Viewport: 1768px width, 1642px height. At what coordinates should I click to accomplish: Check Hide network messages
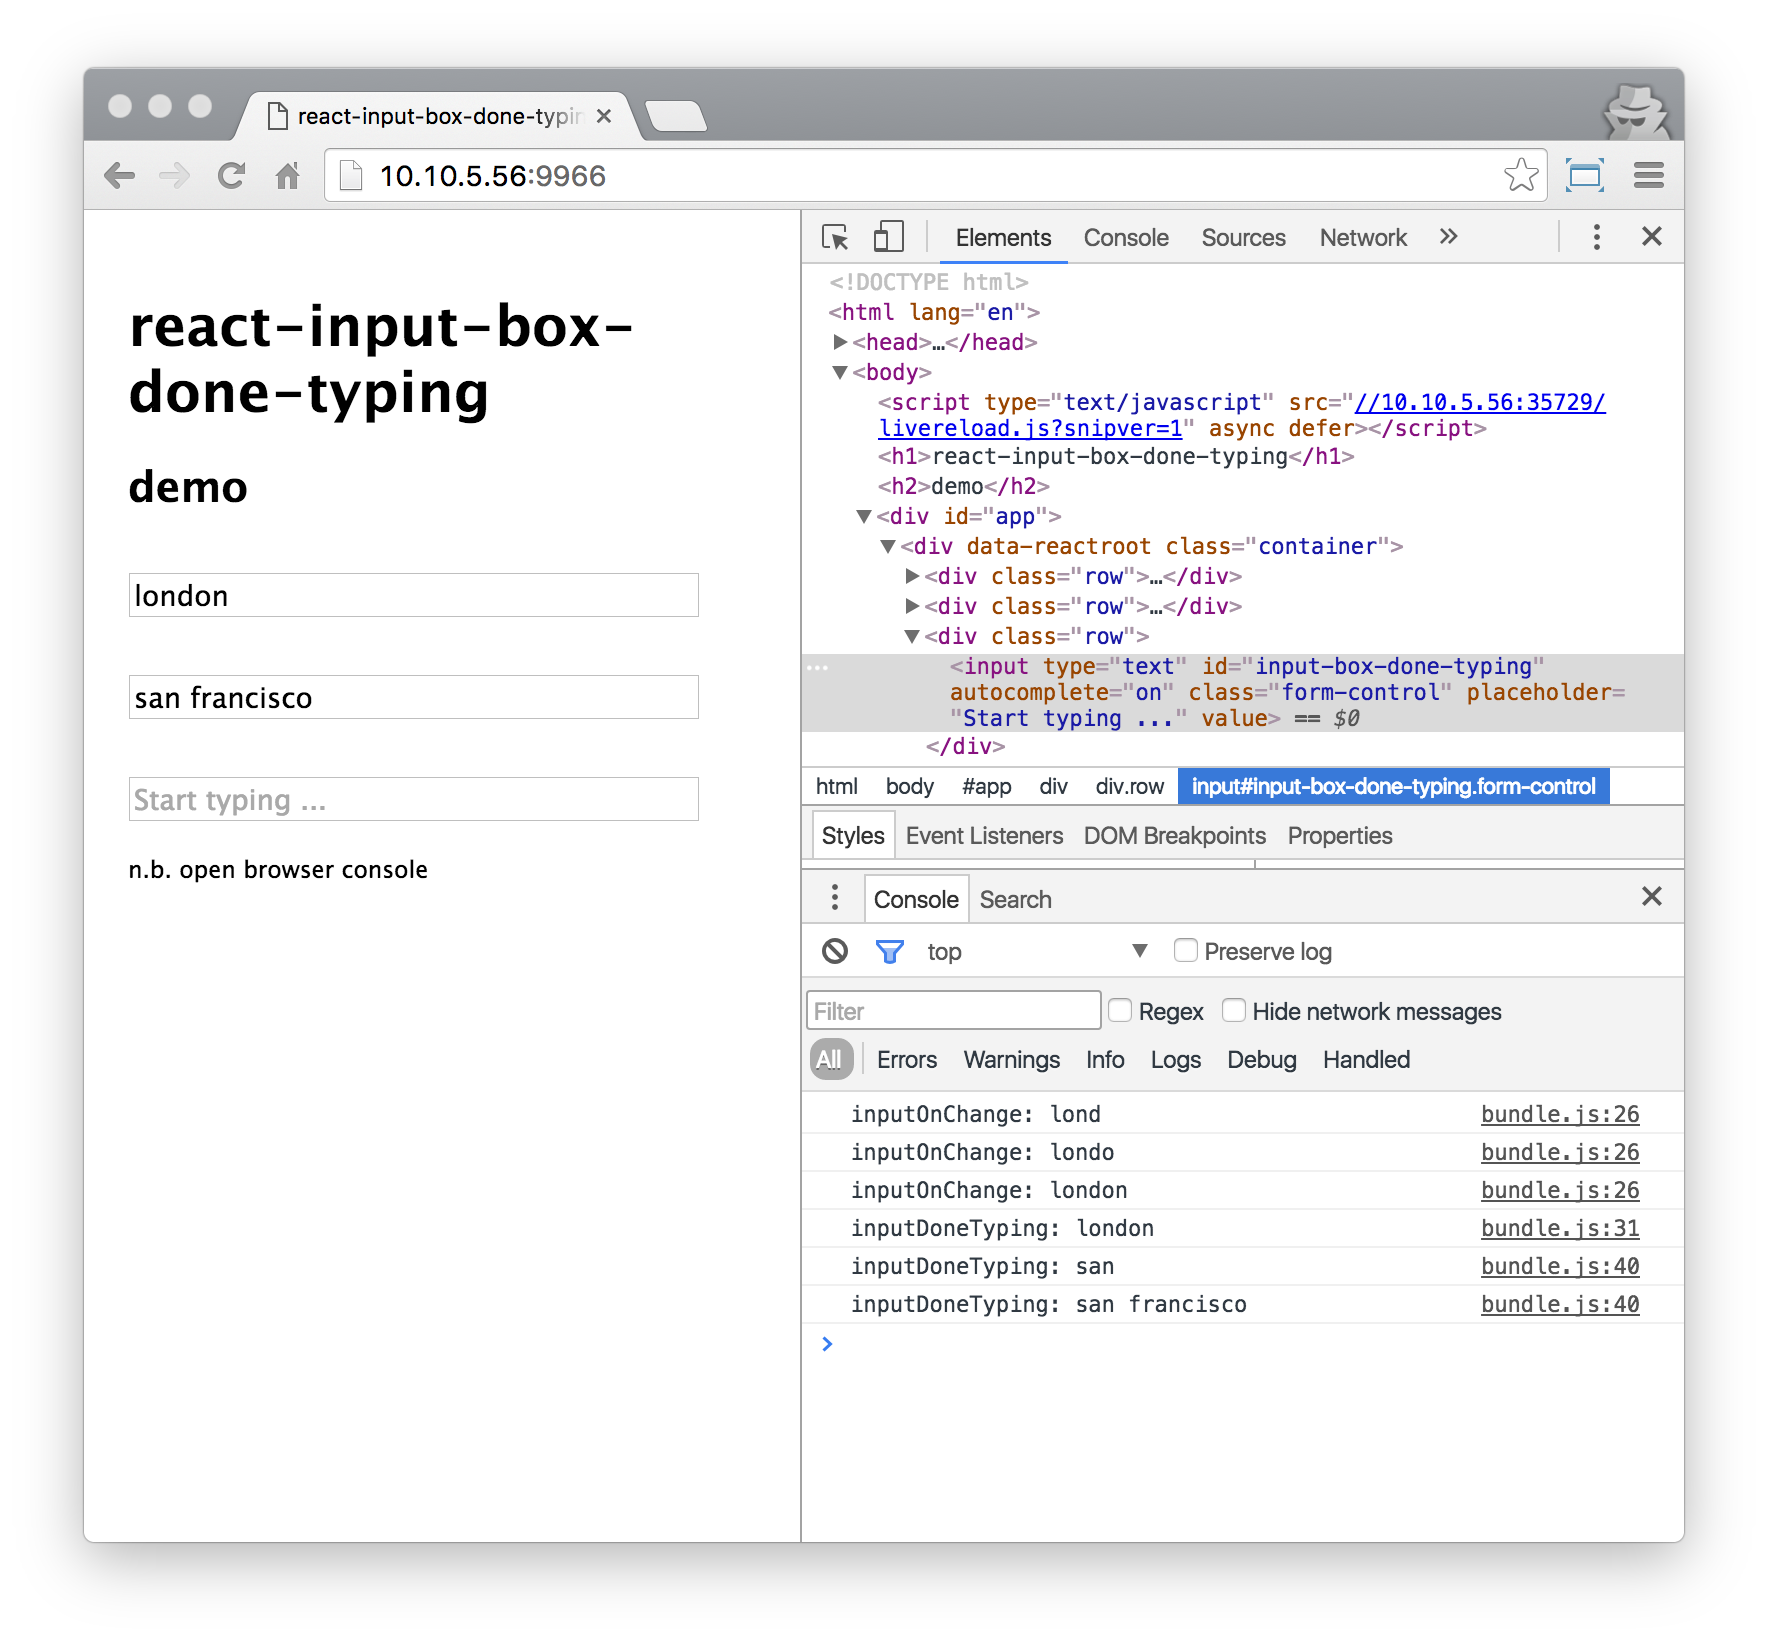(x=1234, y=1010)
